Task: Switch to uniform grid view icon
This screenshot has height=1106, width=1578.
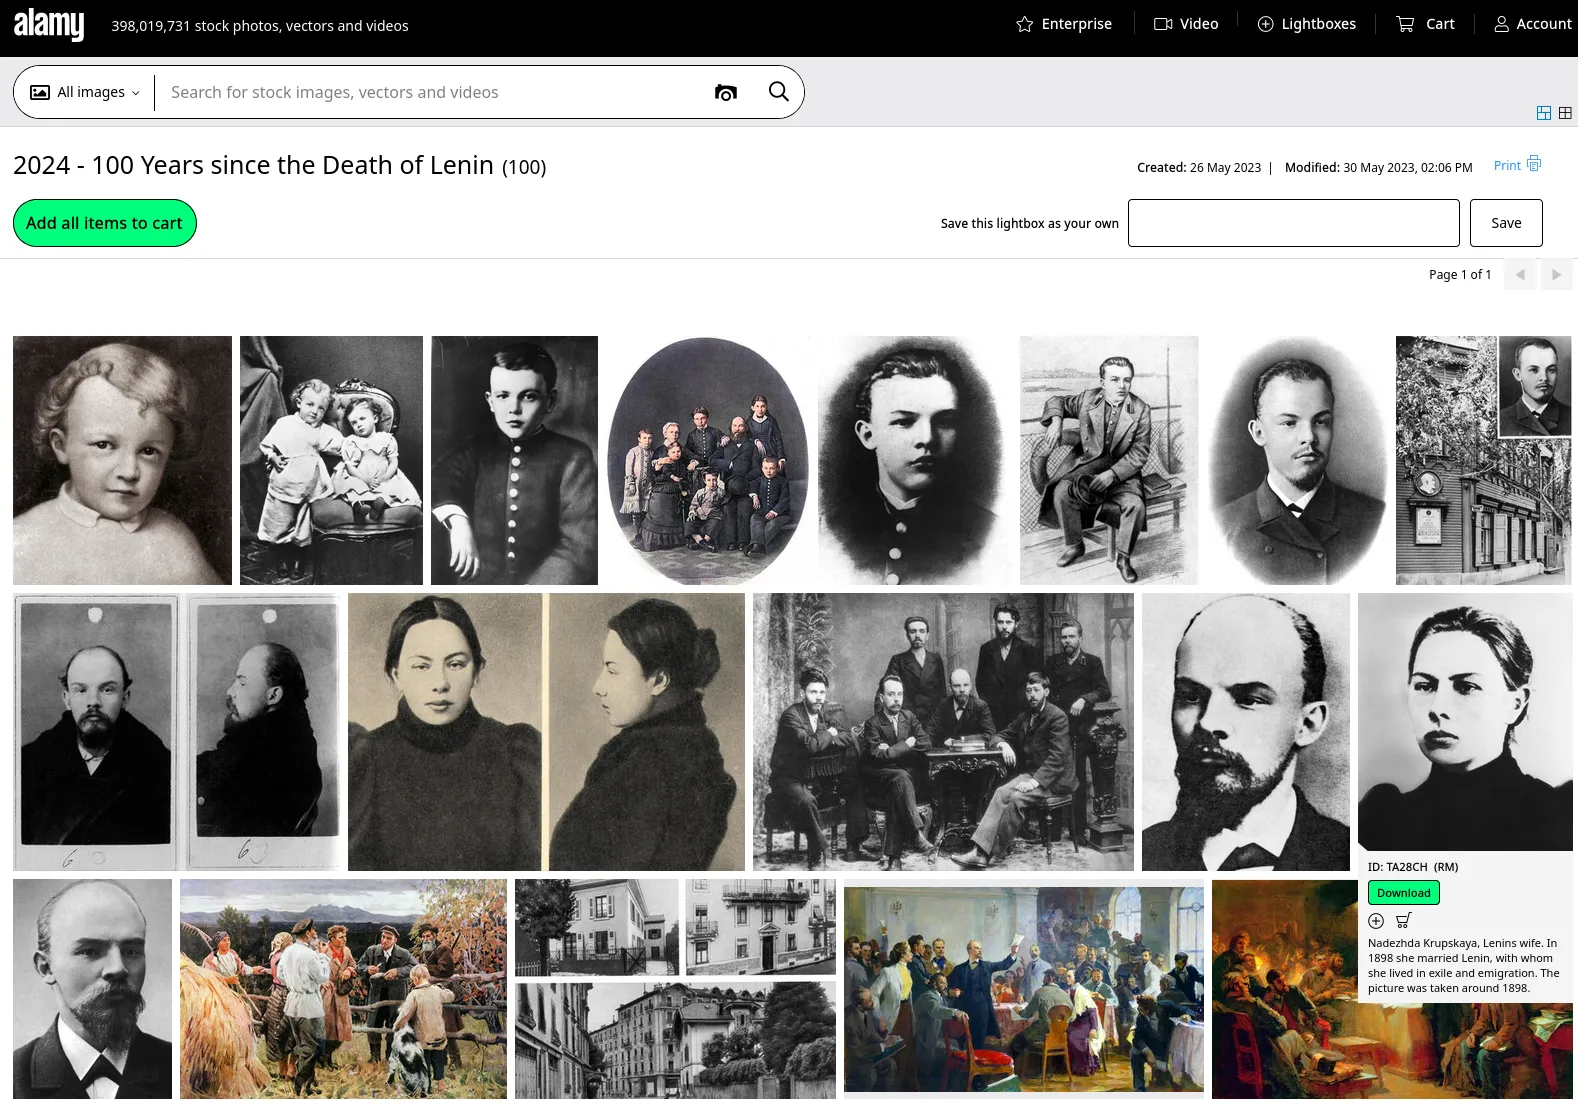Action: coord(1565,113)
